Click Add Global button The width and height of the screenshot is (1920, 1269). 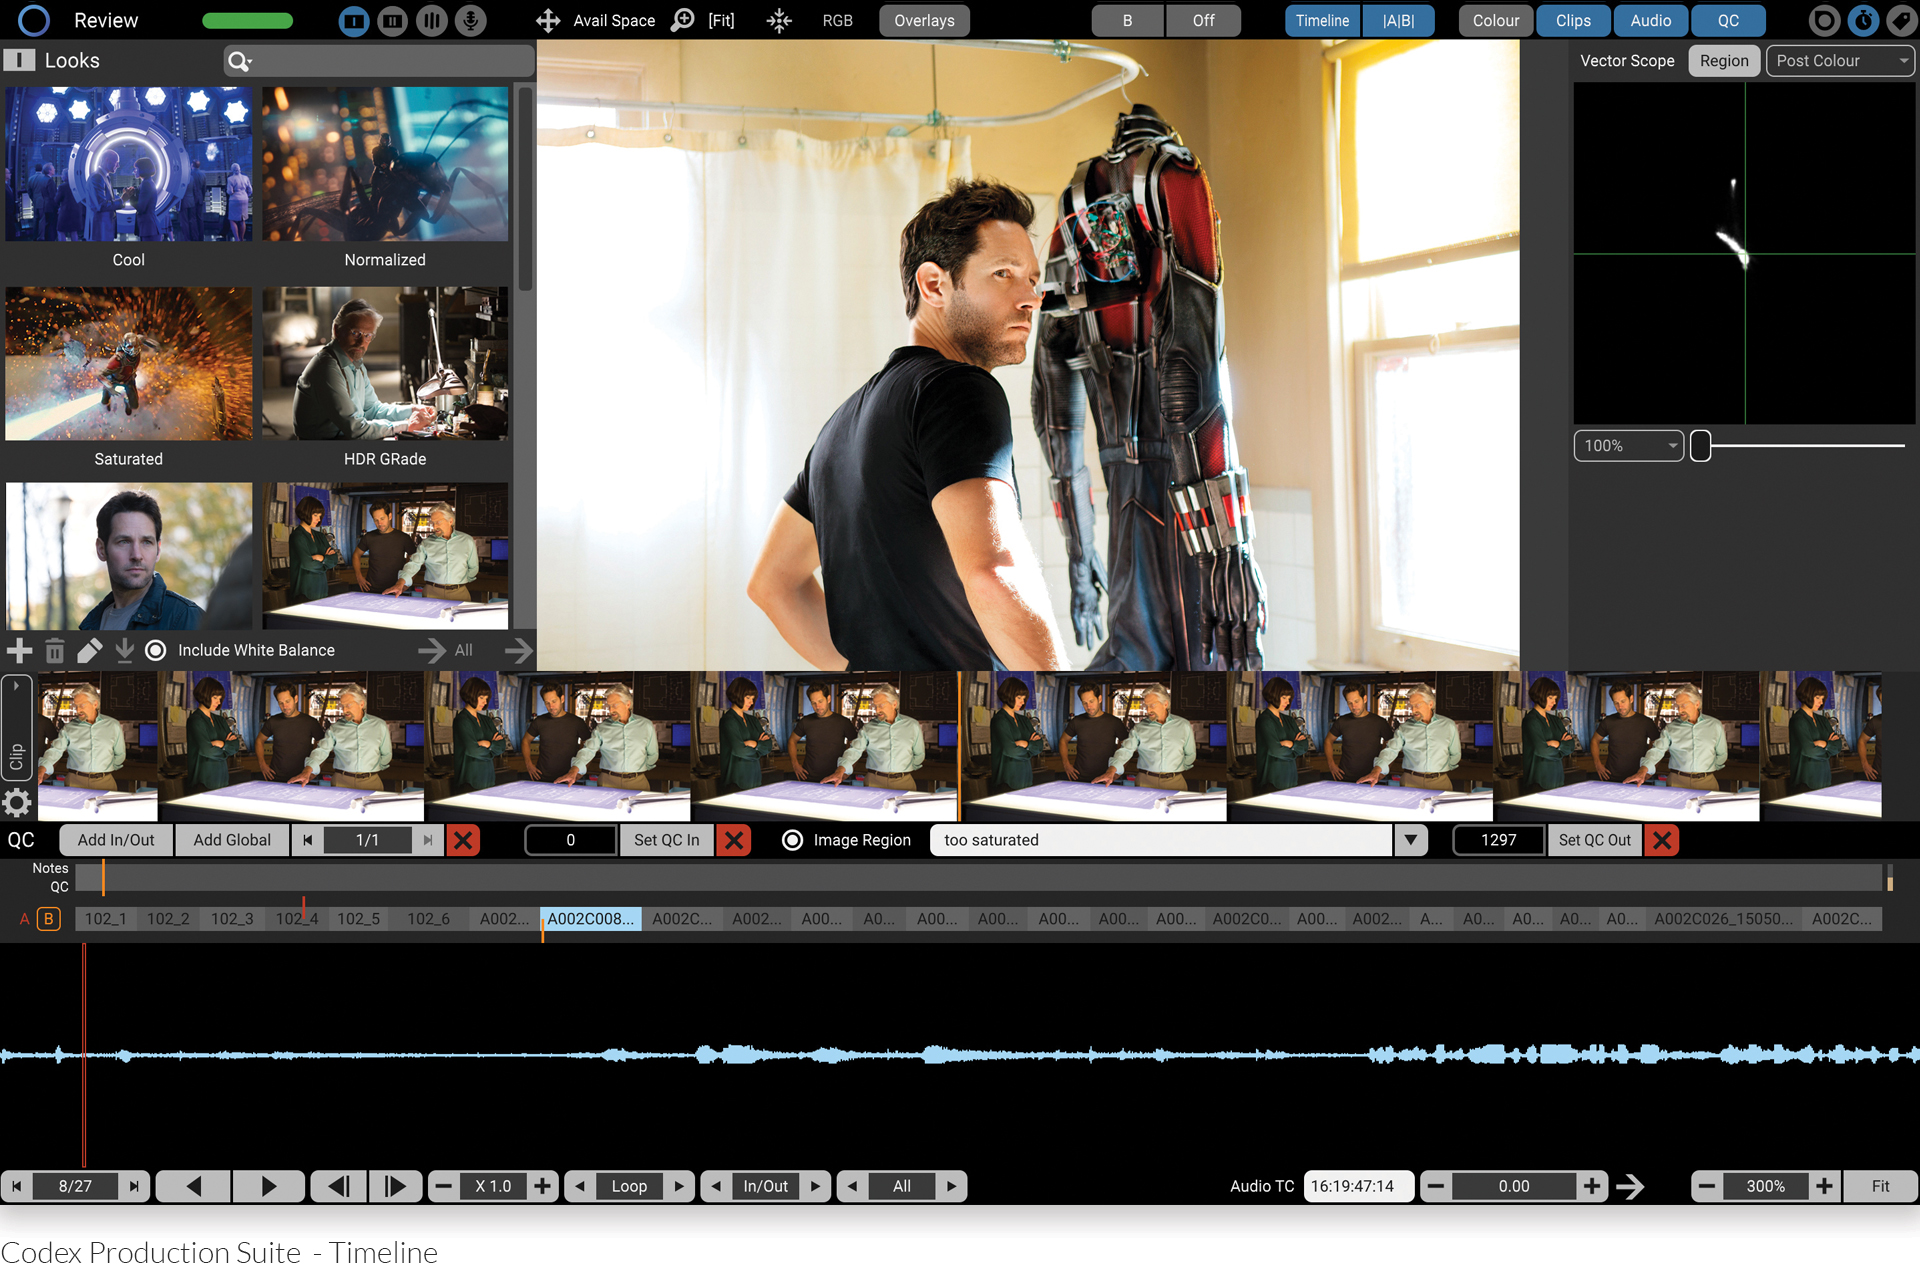232,840
